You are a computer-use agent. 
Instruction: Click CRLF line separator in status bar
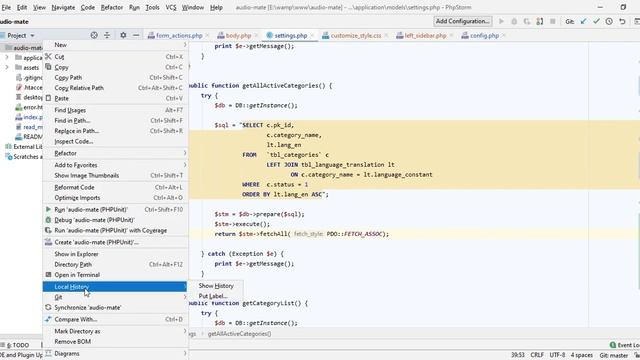(537, 355)
